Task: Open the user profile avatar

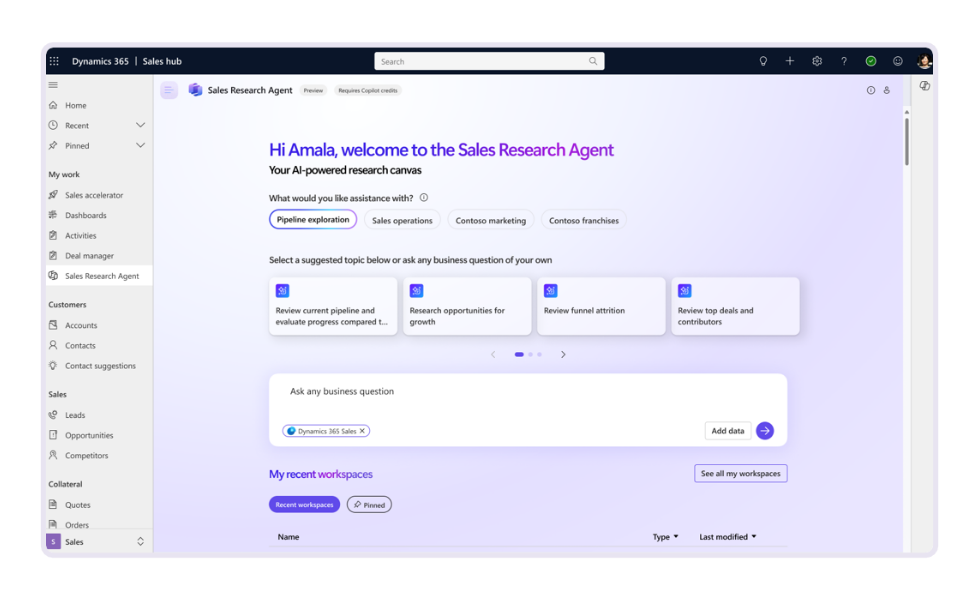Action: point(924,61)
